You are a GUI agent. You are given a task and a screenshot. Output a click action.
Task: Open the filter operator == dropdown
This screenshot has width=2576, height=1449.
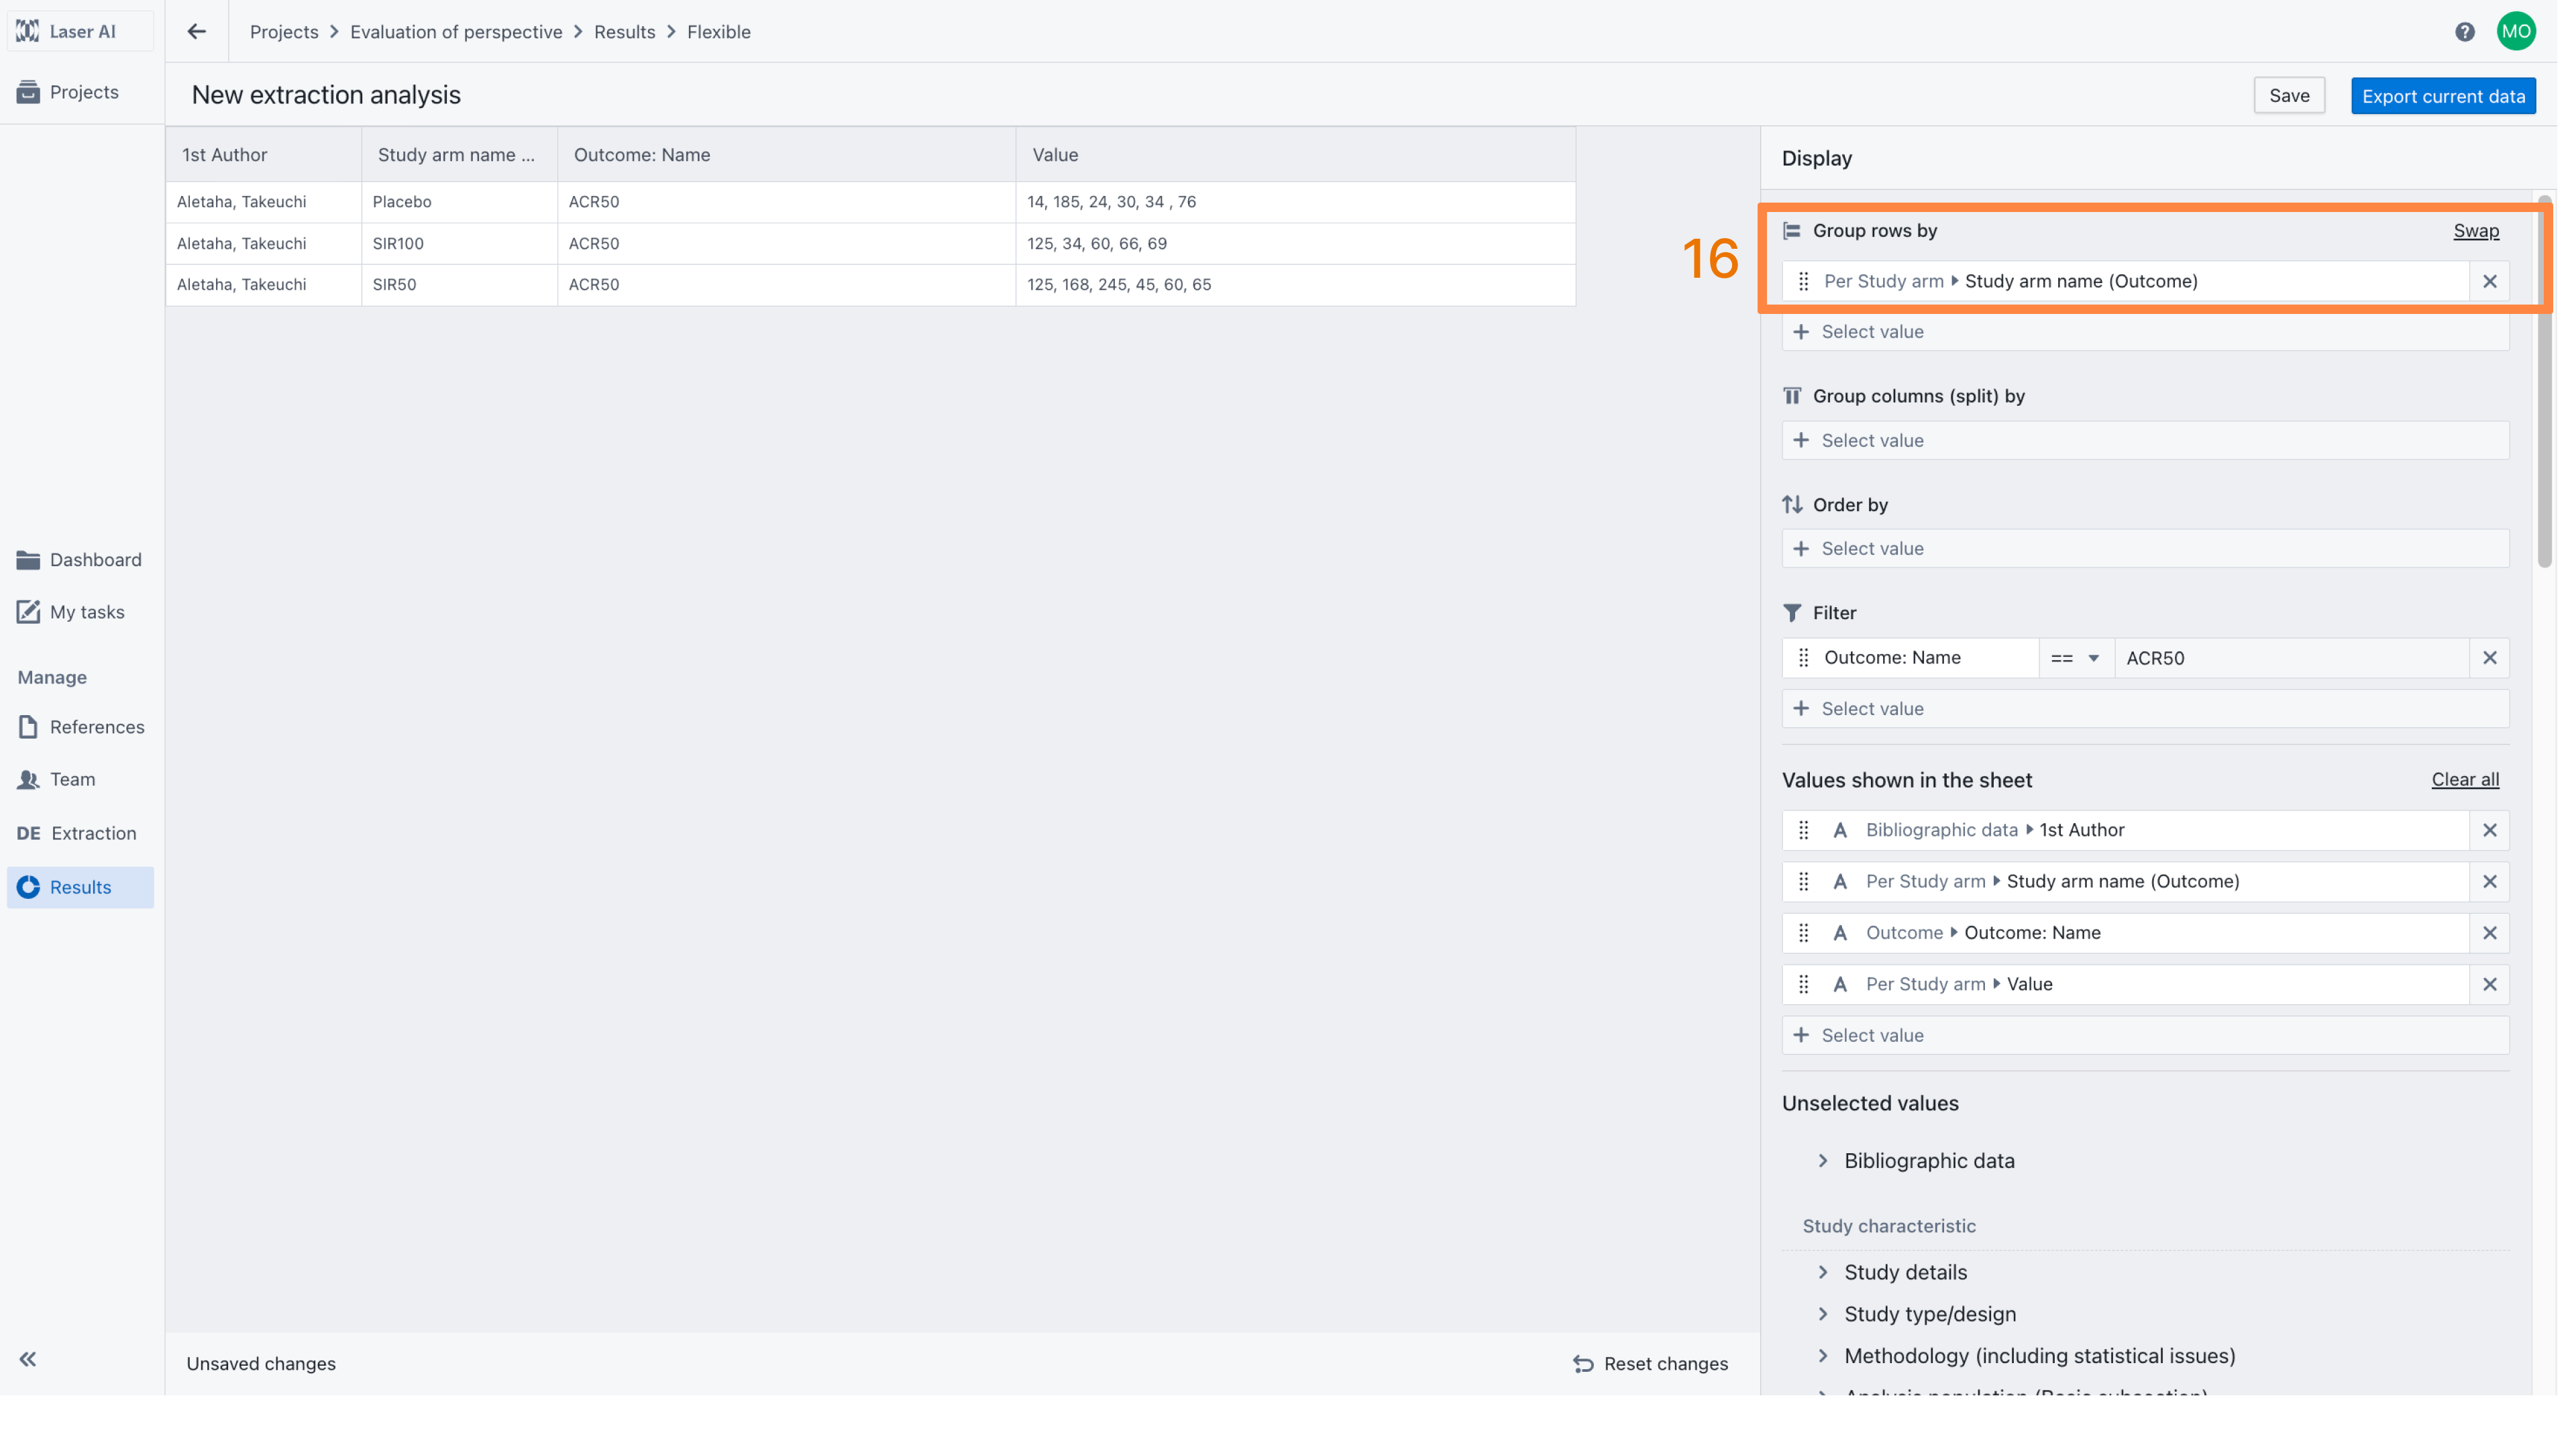pyautogui.click(x=2076, y=658)
